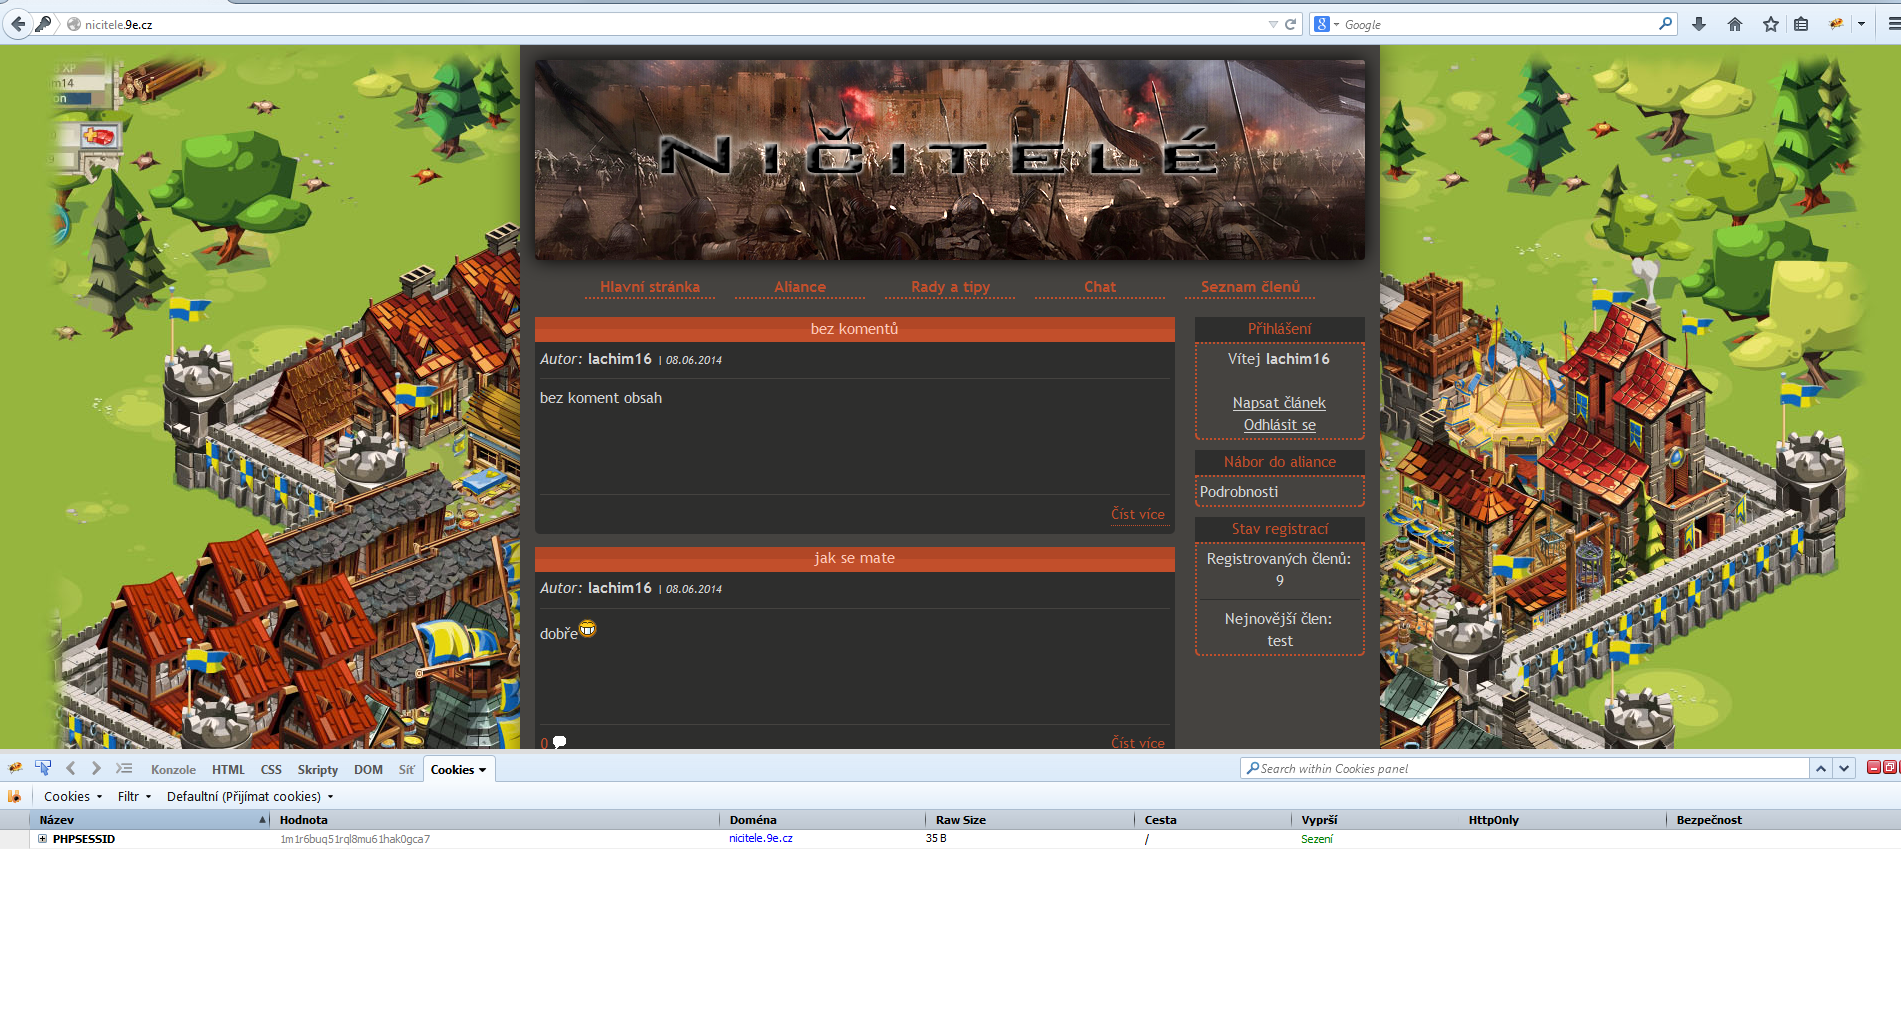Open Hlavní stránka navigation link

tap(650, 287)
